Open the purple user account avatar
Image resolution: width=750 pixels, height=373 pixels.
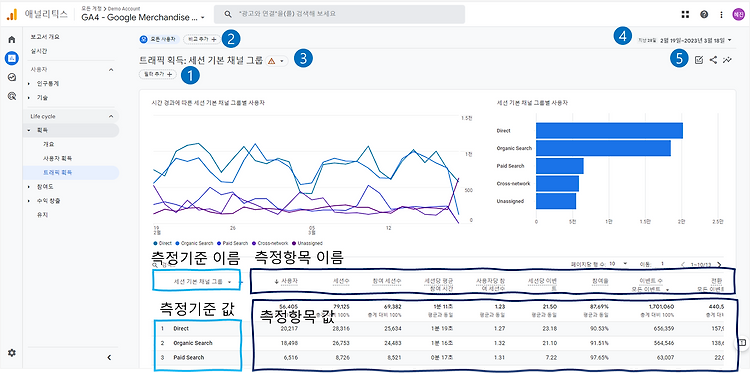pyautogui.click(x=738, y=14)
